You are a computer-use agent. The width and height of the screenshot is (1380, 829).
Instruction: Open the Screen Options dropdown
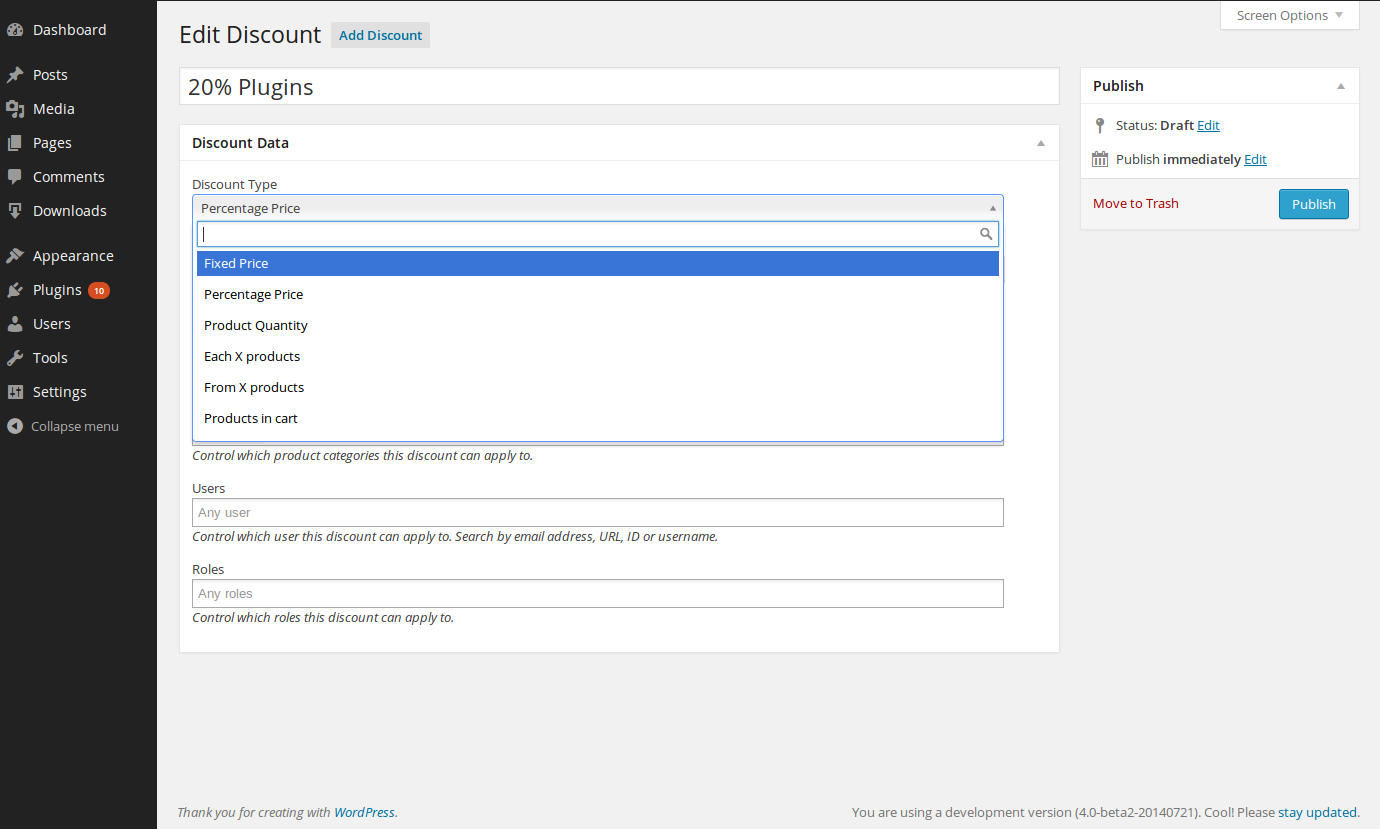tap(1289, 16)
